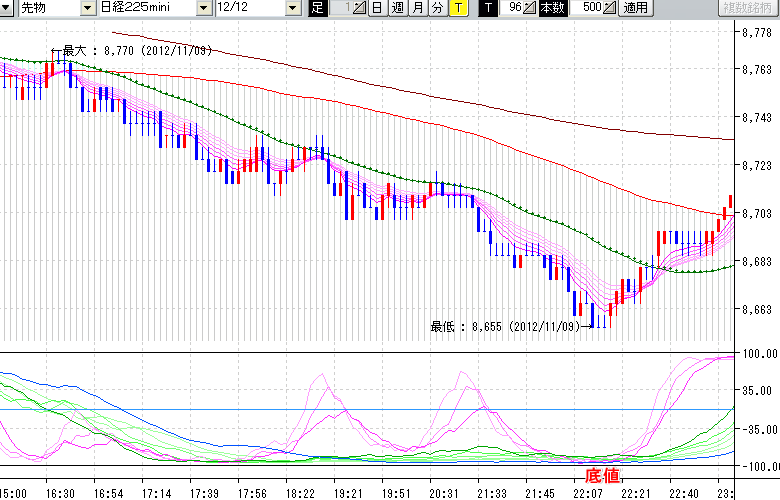Click the 本数 500 input field
The height and width of the screenshot is (500, 780).
point(590,8)
